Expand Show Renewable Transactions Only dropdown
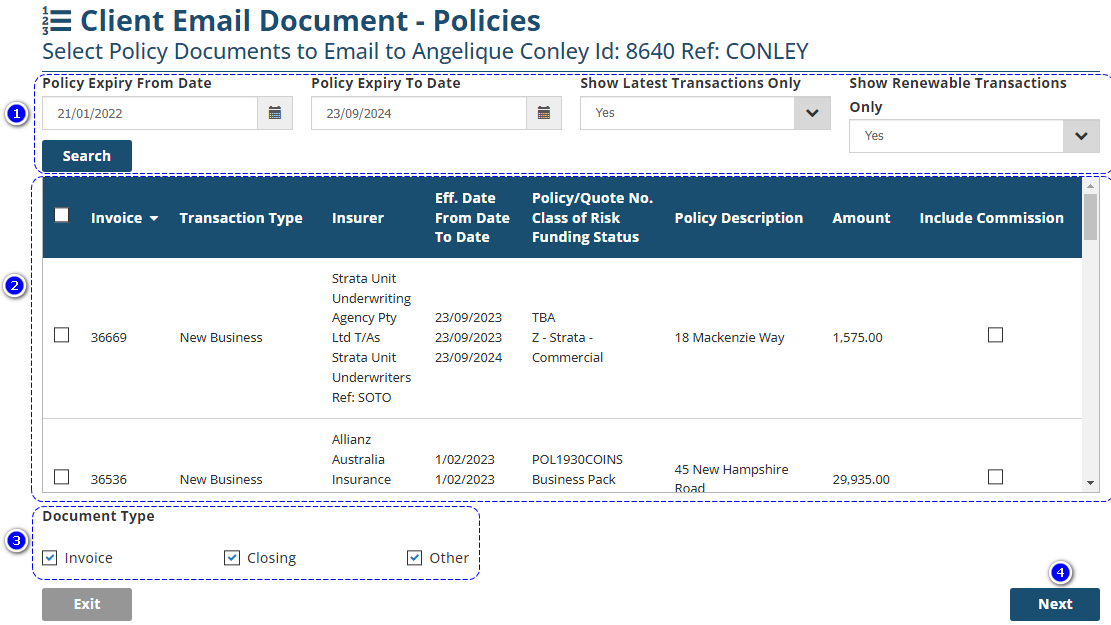 pyautogui.click(x=1081, y=136)
